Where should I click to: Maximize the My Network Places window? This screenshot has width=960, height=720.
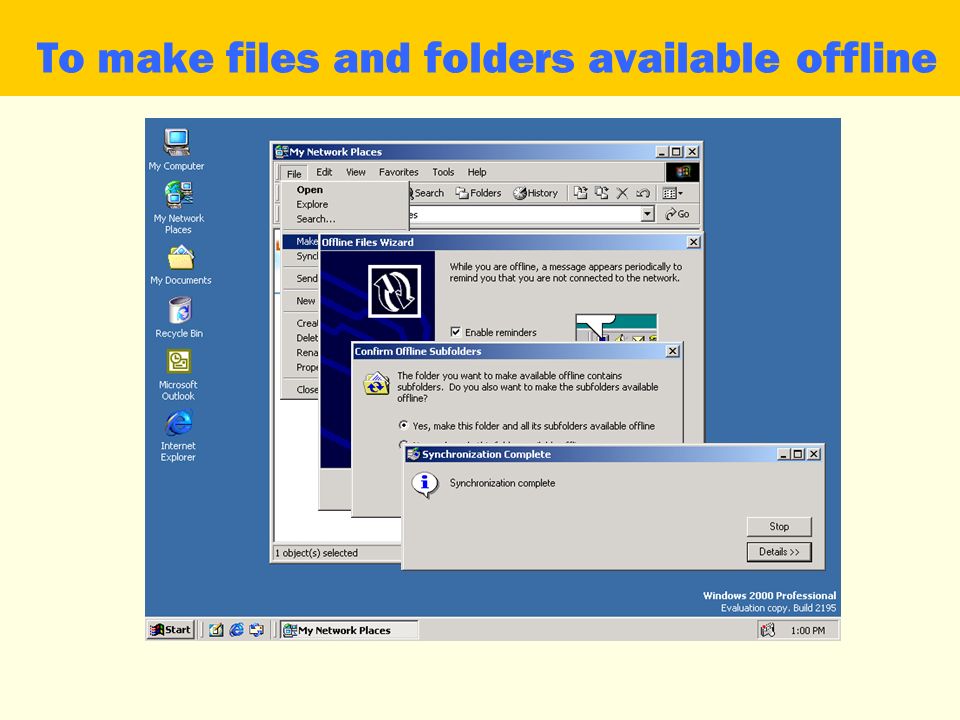[676, 152]
